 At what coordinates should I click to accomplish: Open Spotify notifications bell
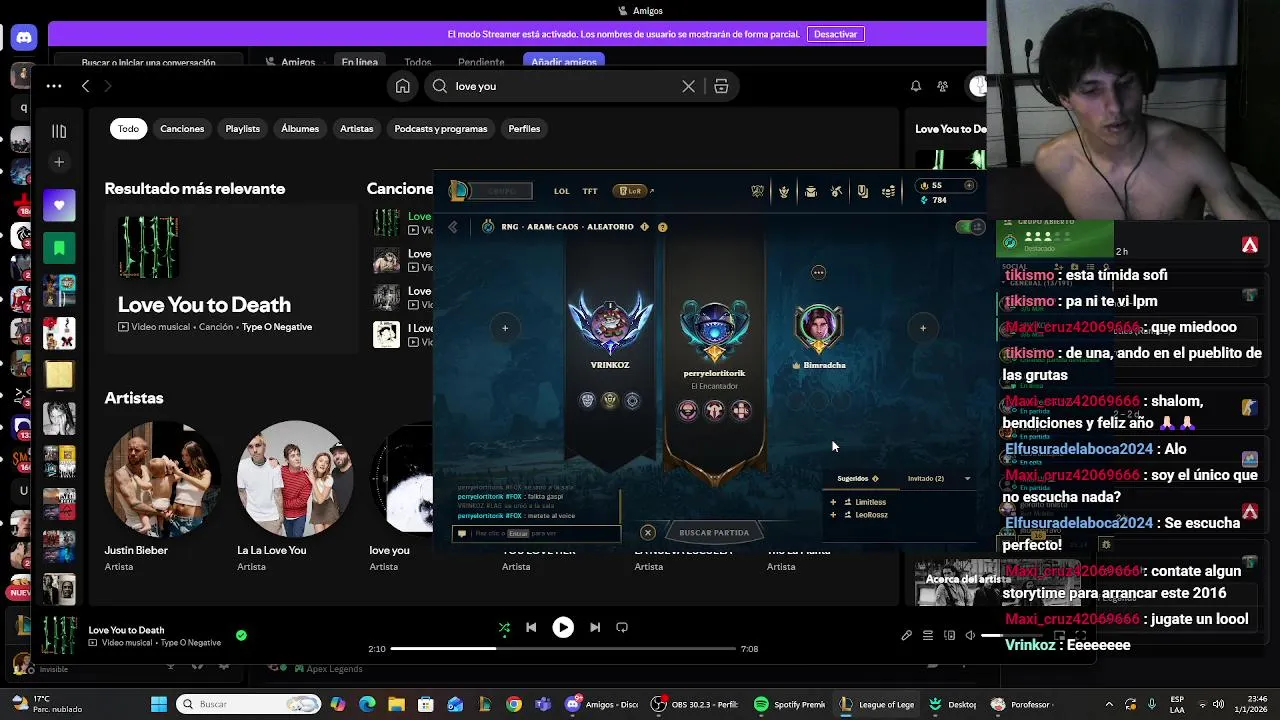pos(915,86)
